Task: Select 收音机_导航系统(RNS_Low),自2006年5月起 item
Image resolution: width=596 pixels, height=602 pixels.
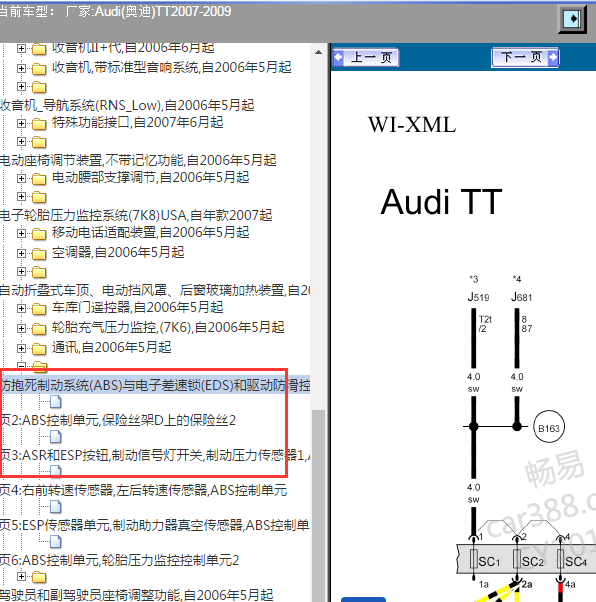Action: click(127, 105)
